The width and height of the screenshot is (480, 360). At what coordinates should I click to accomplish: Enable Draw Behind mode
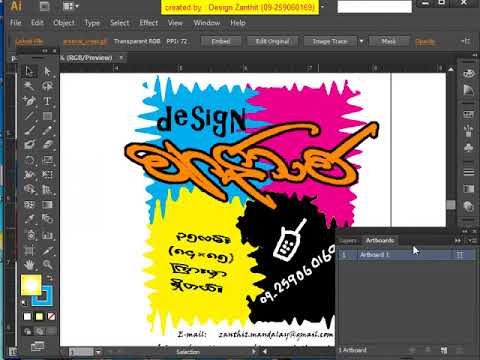pyautogui.click(x=39, y=331)
